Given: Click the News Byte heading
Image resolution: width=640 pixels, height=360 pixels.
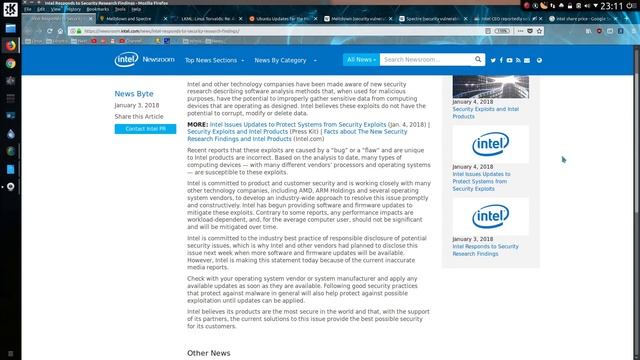Looking at the screenshot, I should pos(134,93).
